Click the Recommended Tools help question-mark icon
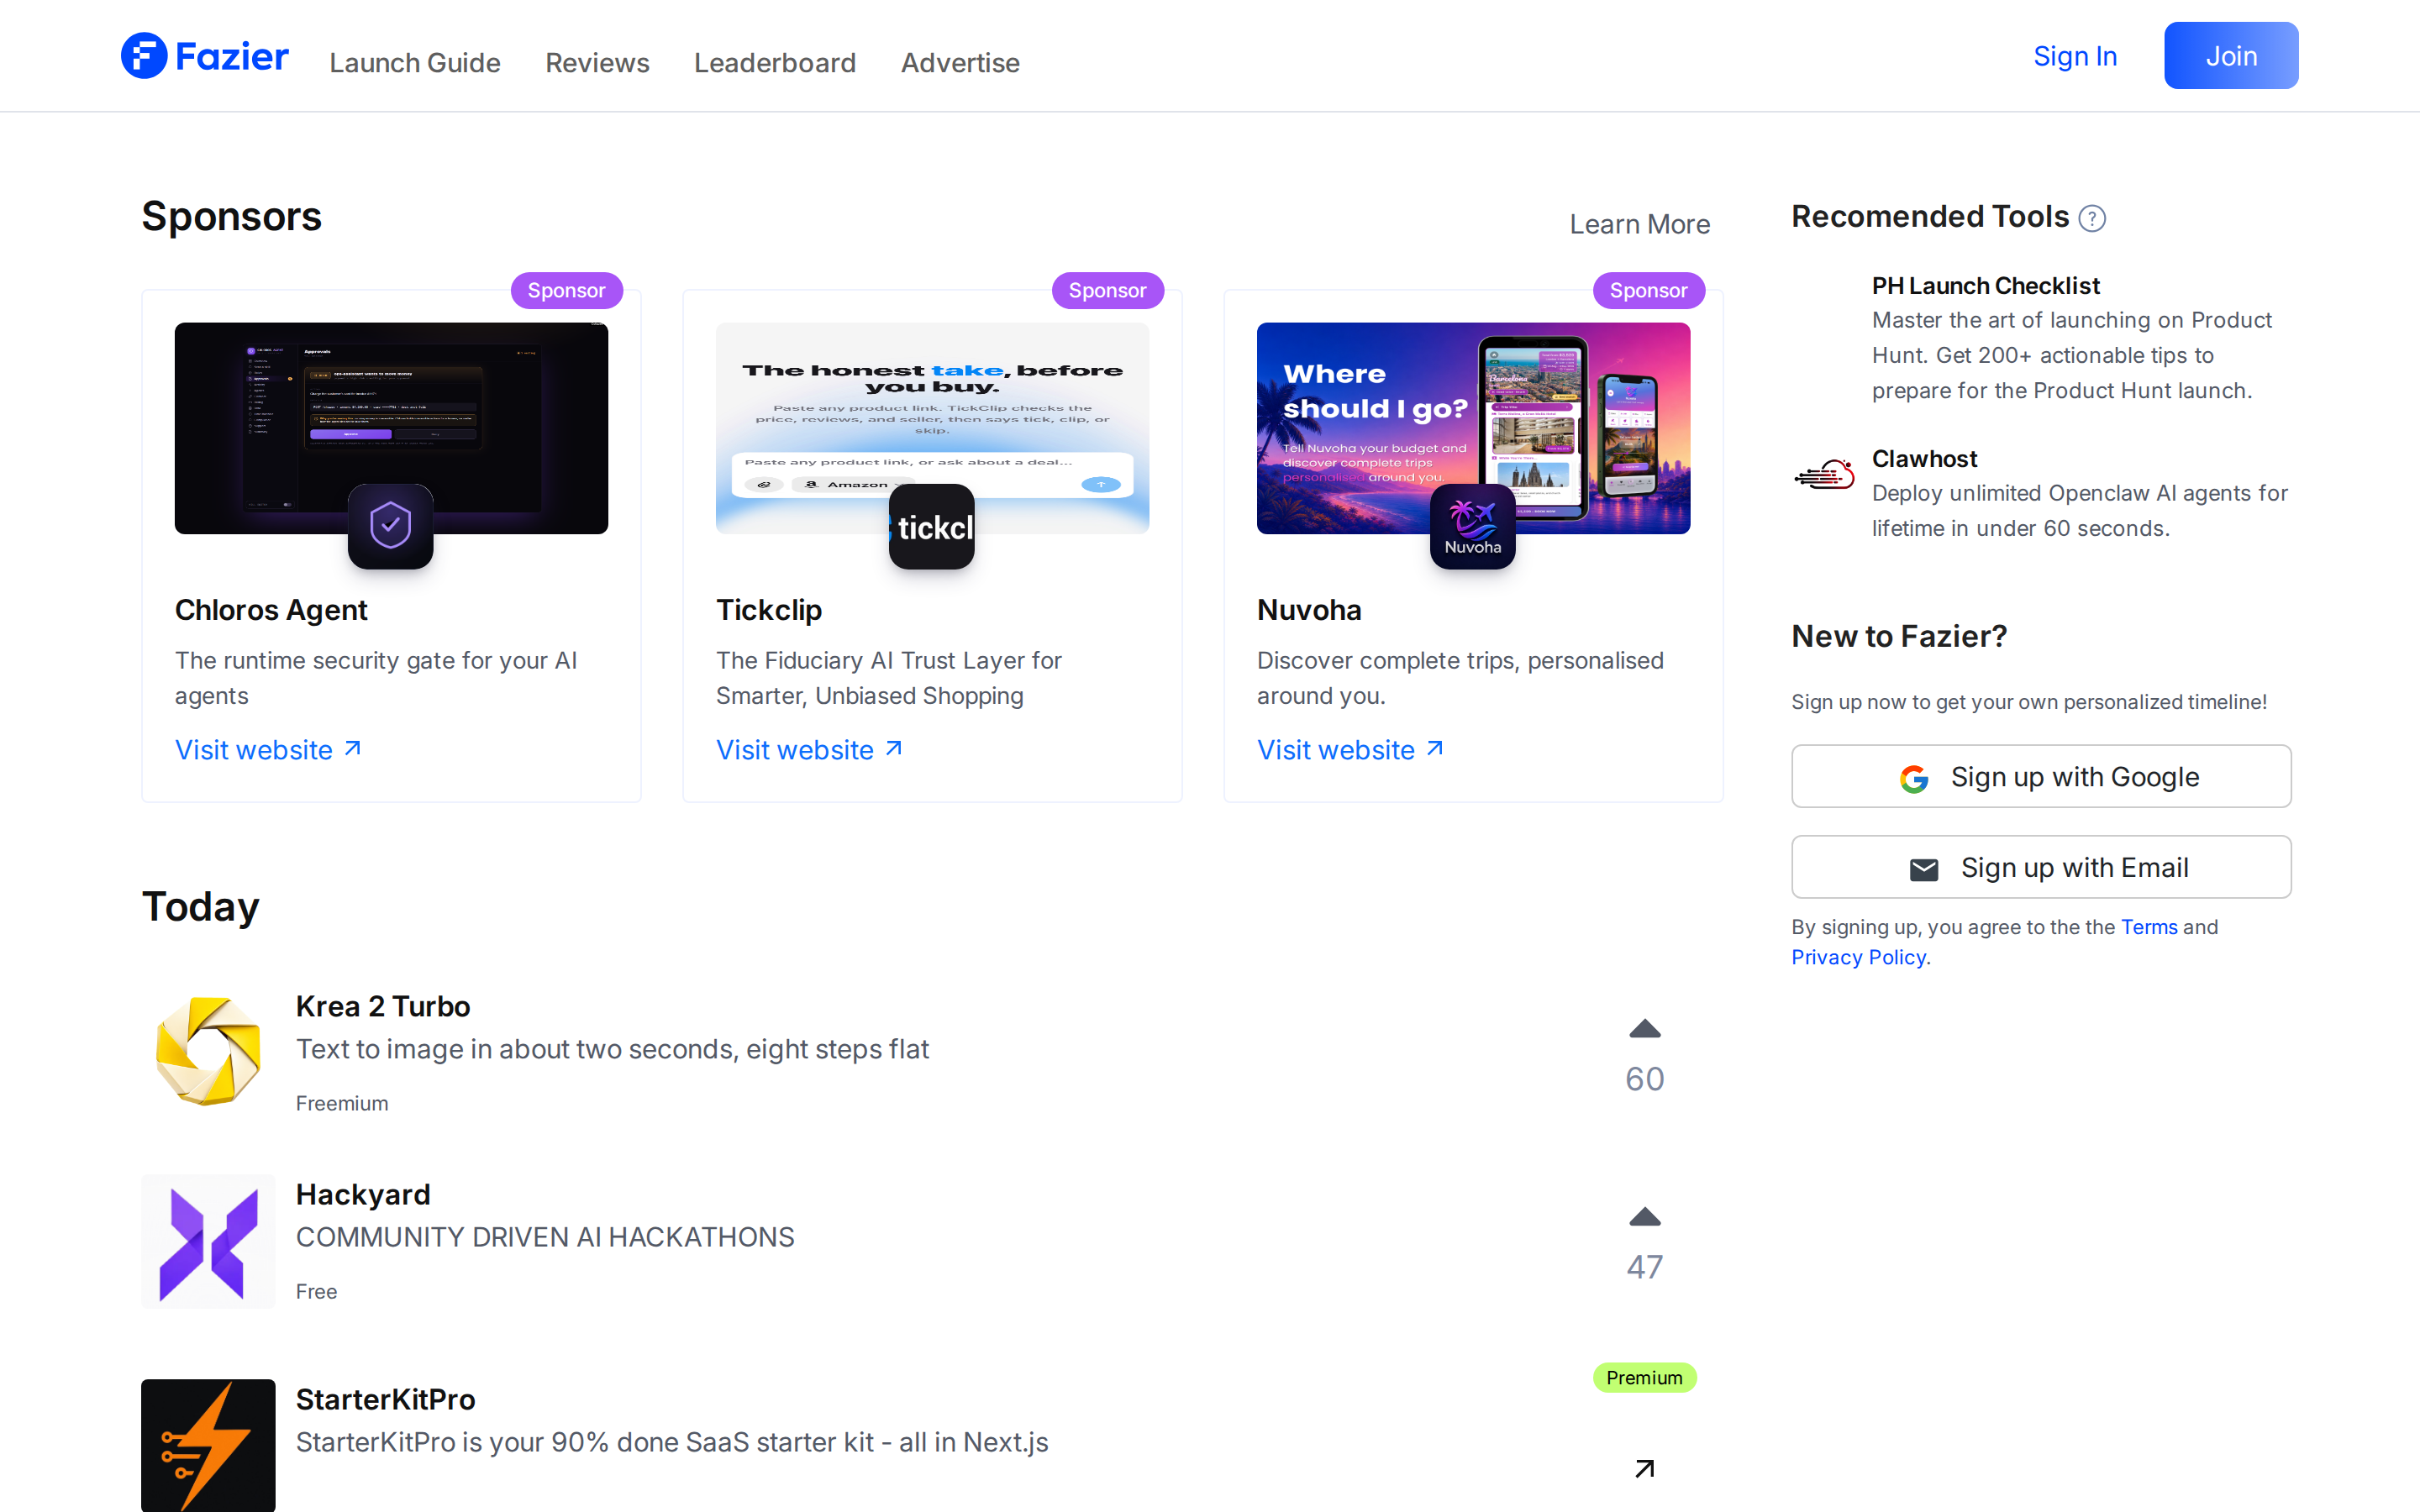 pos(2092,218)
